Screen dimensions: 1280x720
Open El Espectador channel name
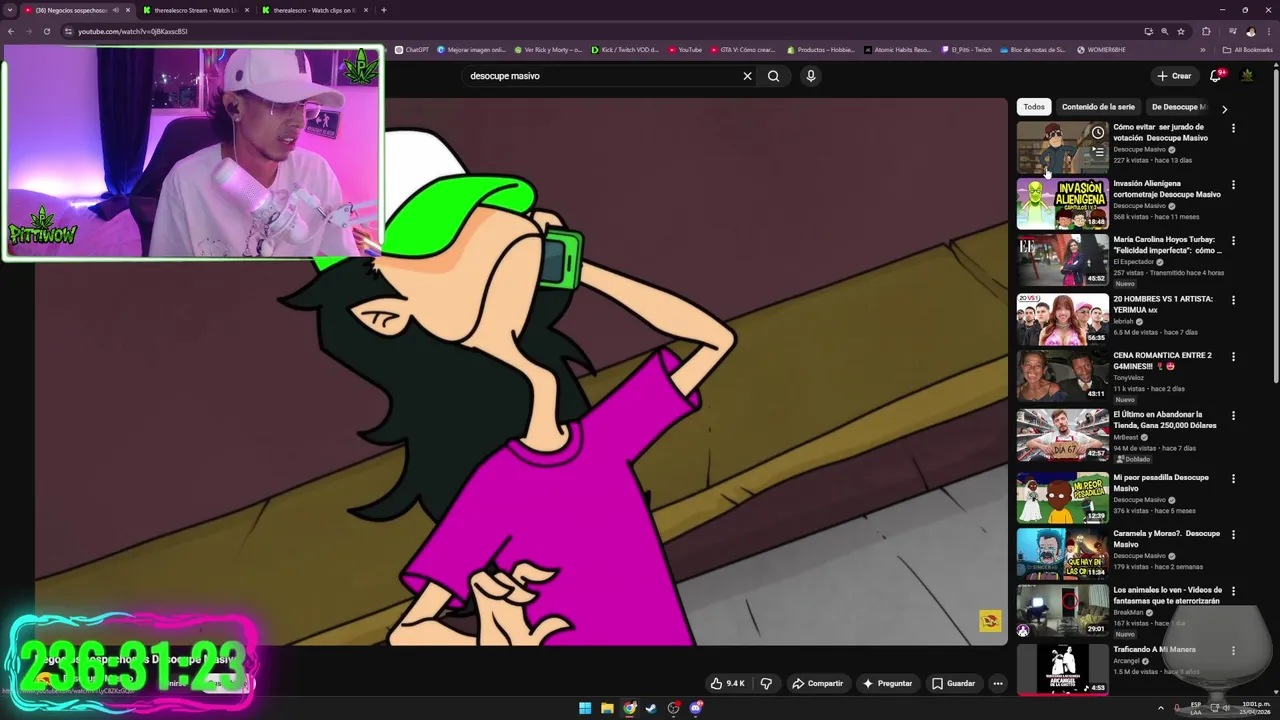pos(1134,262)
